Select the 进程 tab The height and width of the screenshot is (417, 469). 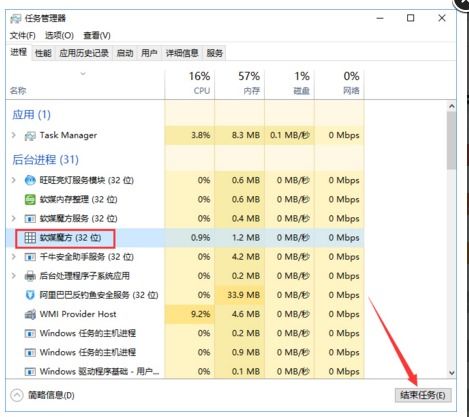pyautogui.click(x=19, y=52)
